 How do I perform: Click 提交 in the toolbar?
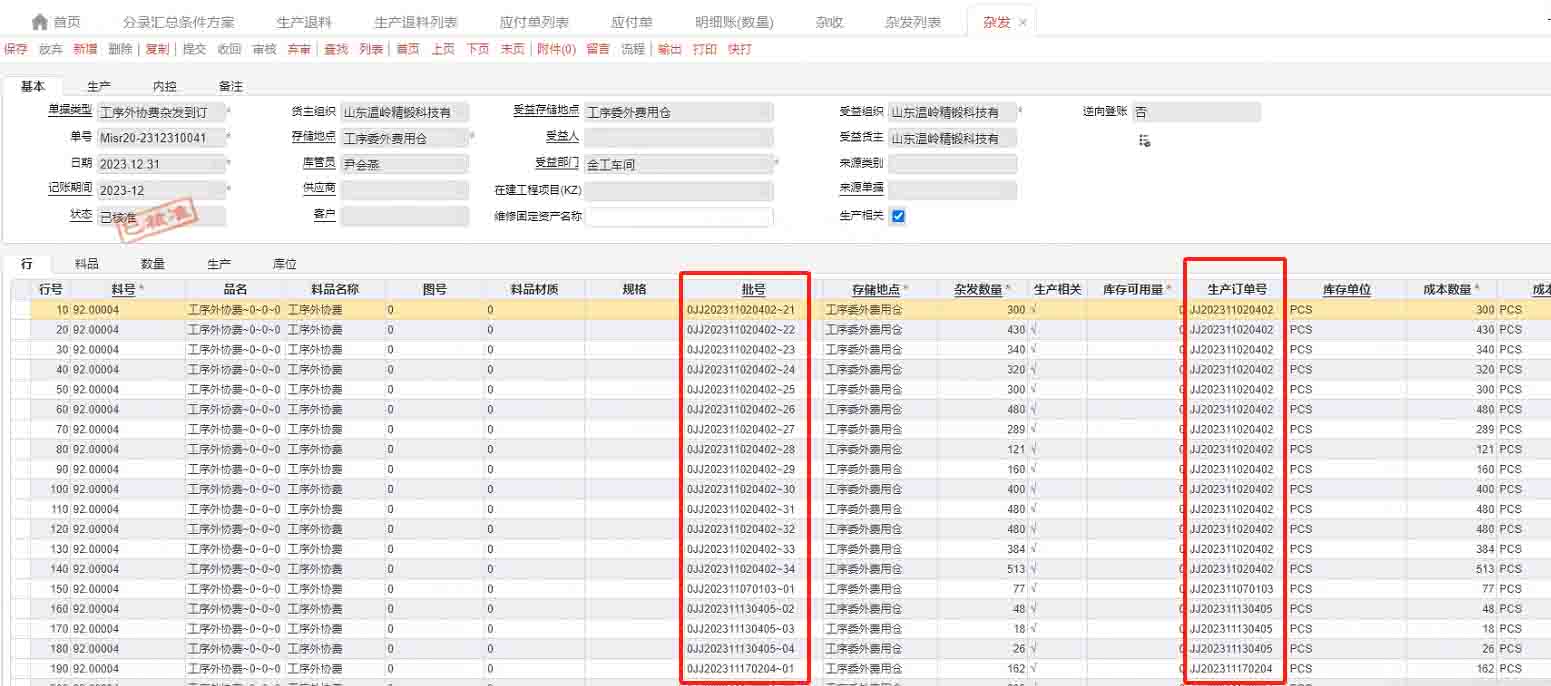(x=194, y=49)
